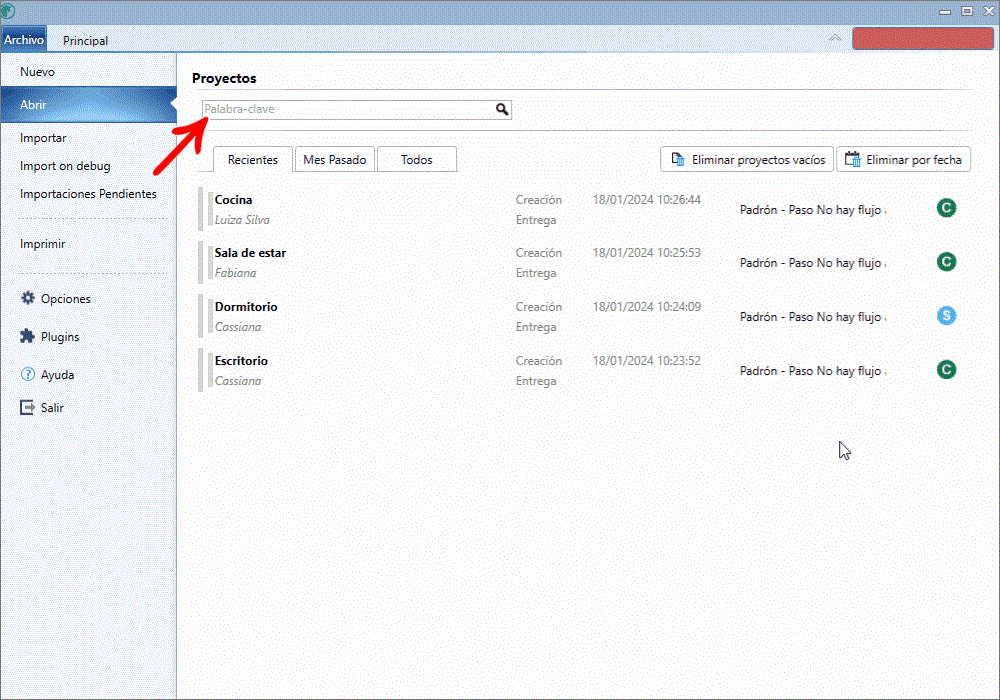Click Eliminar por fecha button
1000x700 pixels.
tap(904, 159)
